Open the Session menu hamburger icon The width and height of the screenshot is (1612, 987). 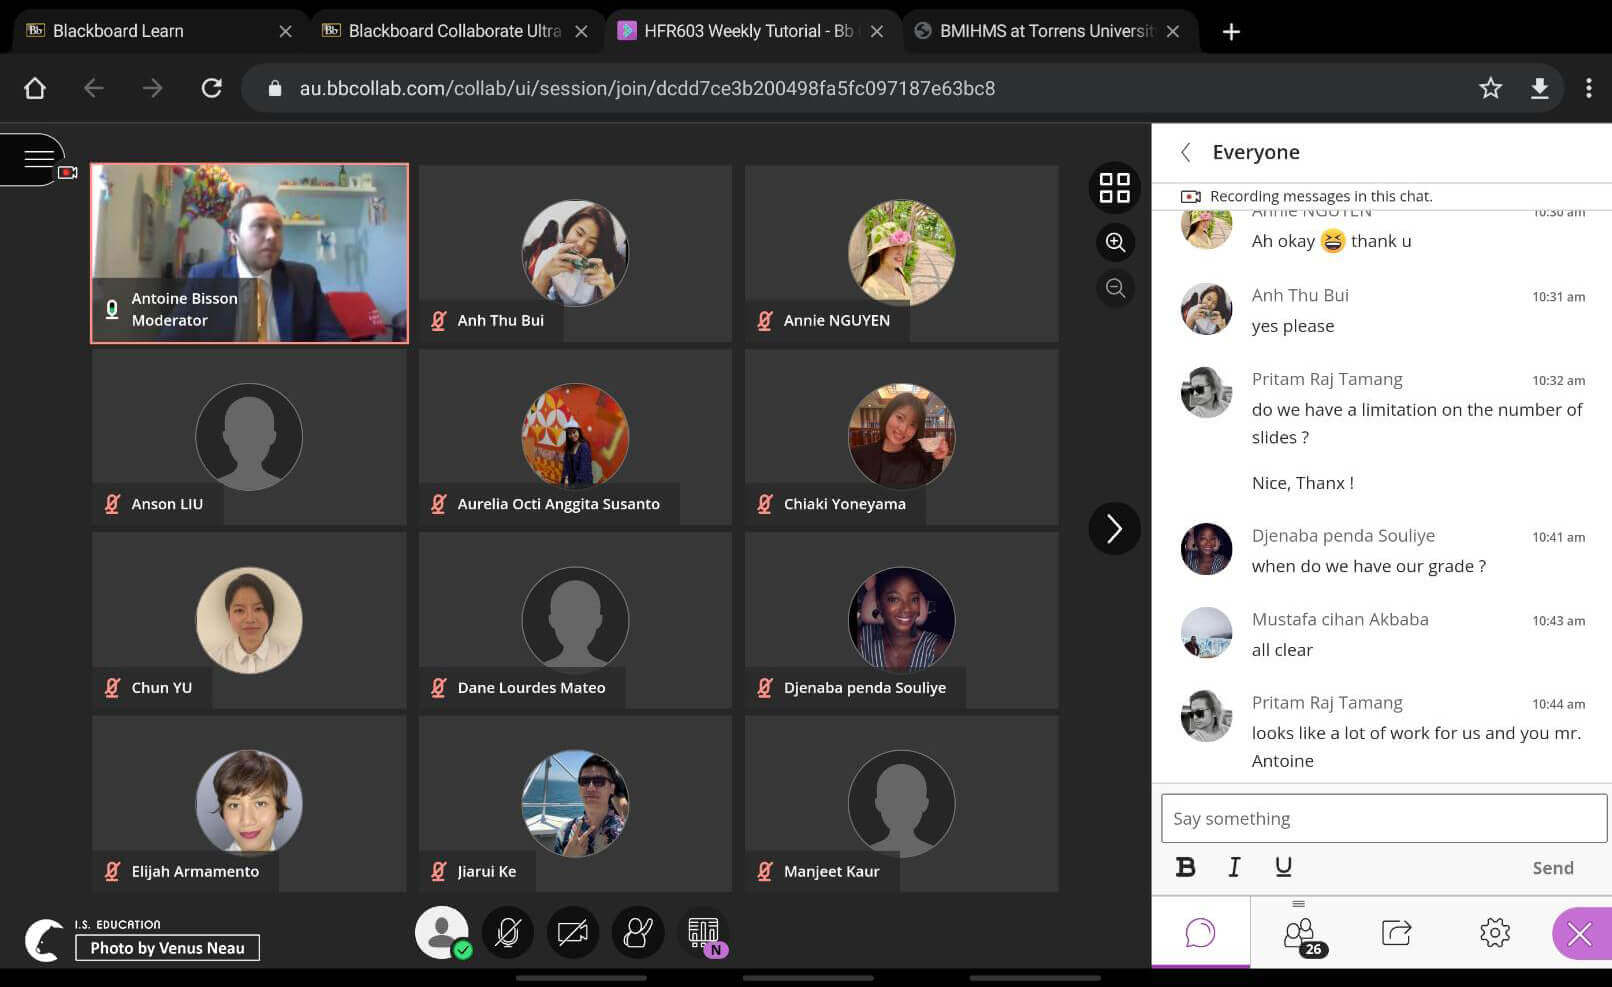point(38,159)
